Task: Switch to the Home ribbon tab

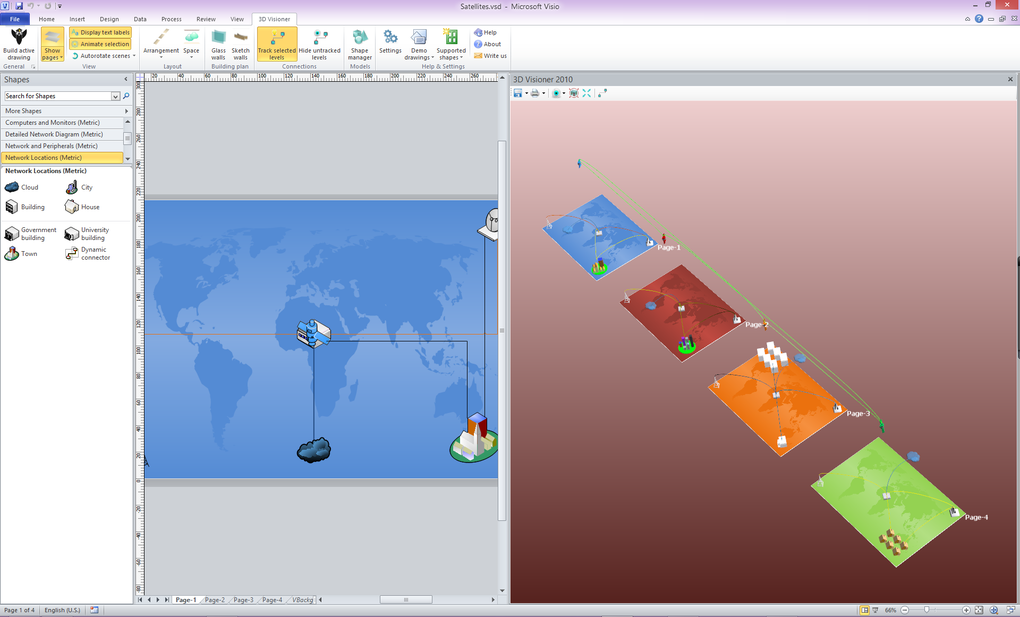Action: click(x=47, y=19)
